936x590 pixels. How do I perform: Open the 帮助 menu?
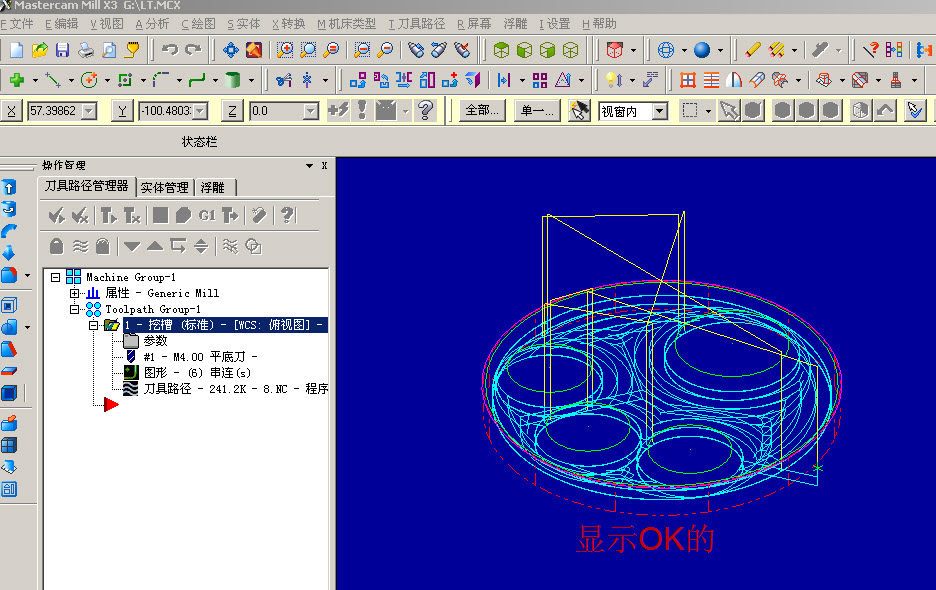[599, 24]
